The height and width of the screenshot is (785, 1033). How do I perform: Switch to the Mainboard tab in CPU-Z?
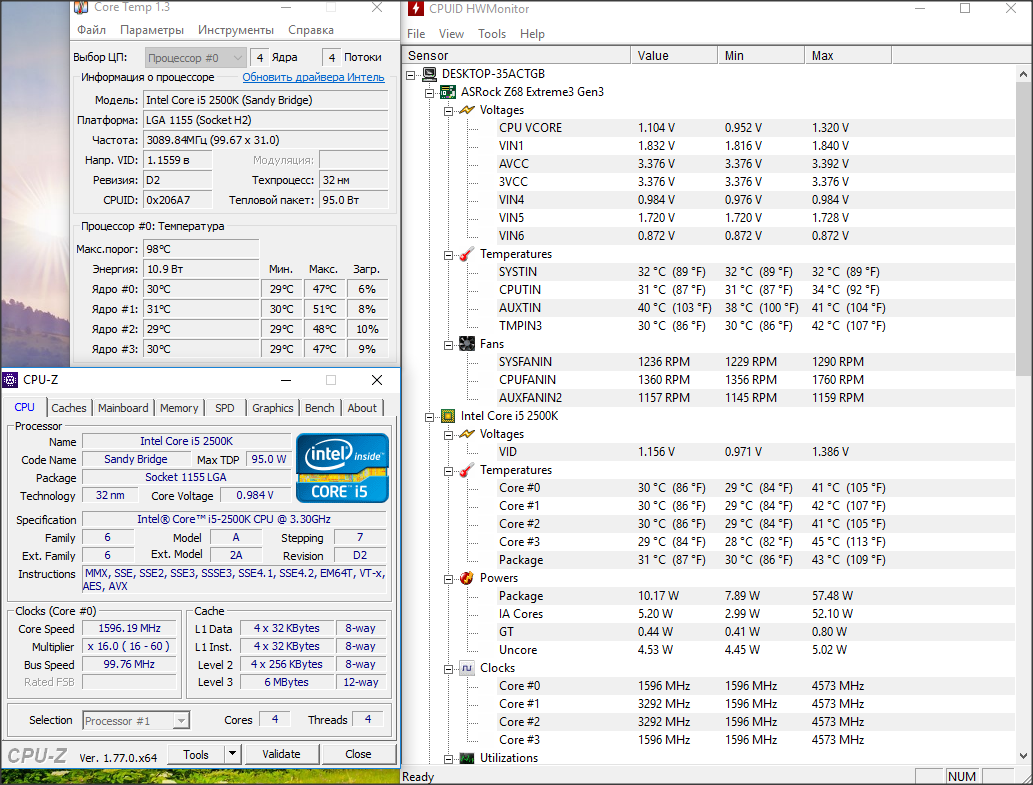pos(123,408)
